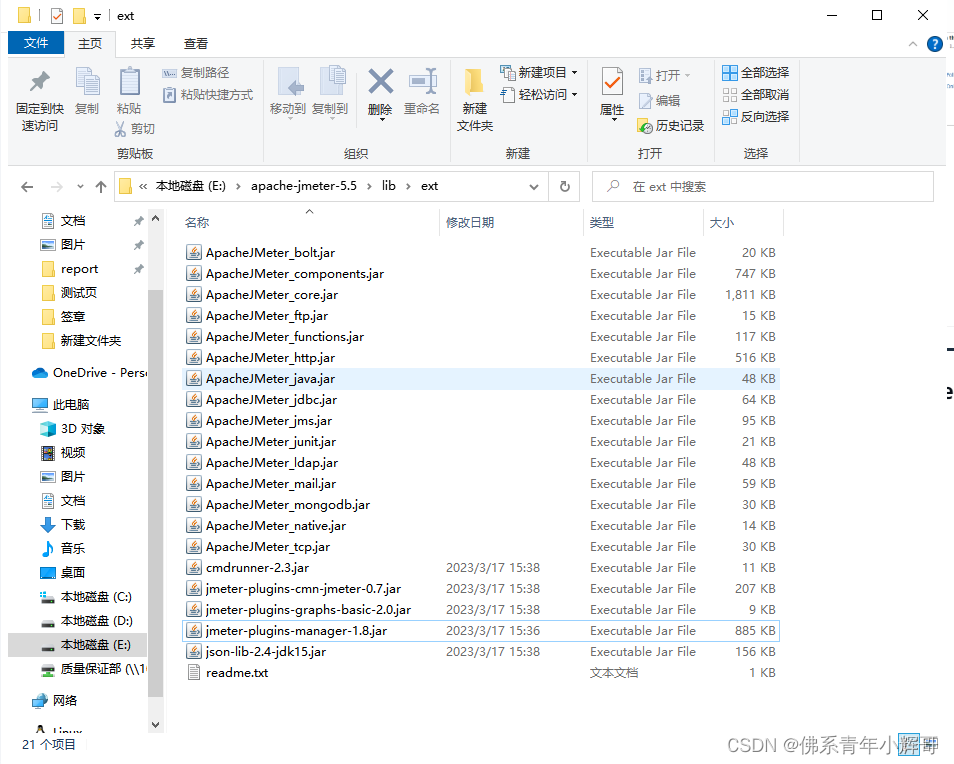
Task: Open customize quick access toolbar dropdown
Action: click(97, 17)
